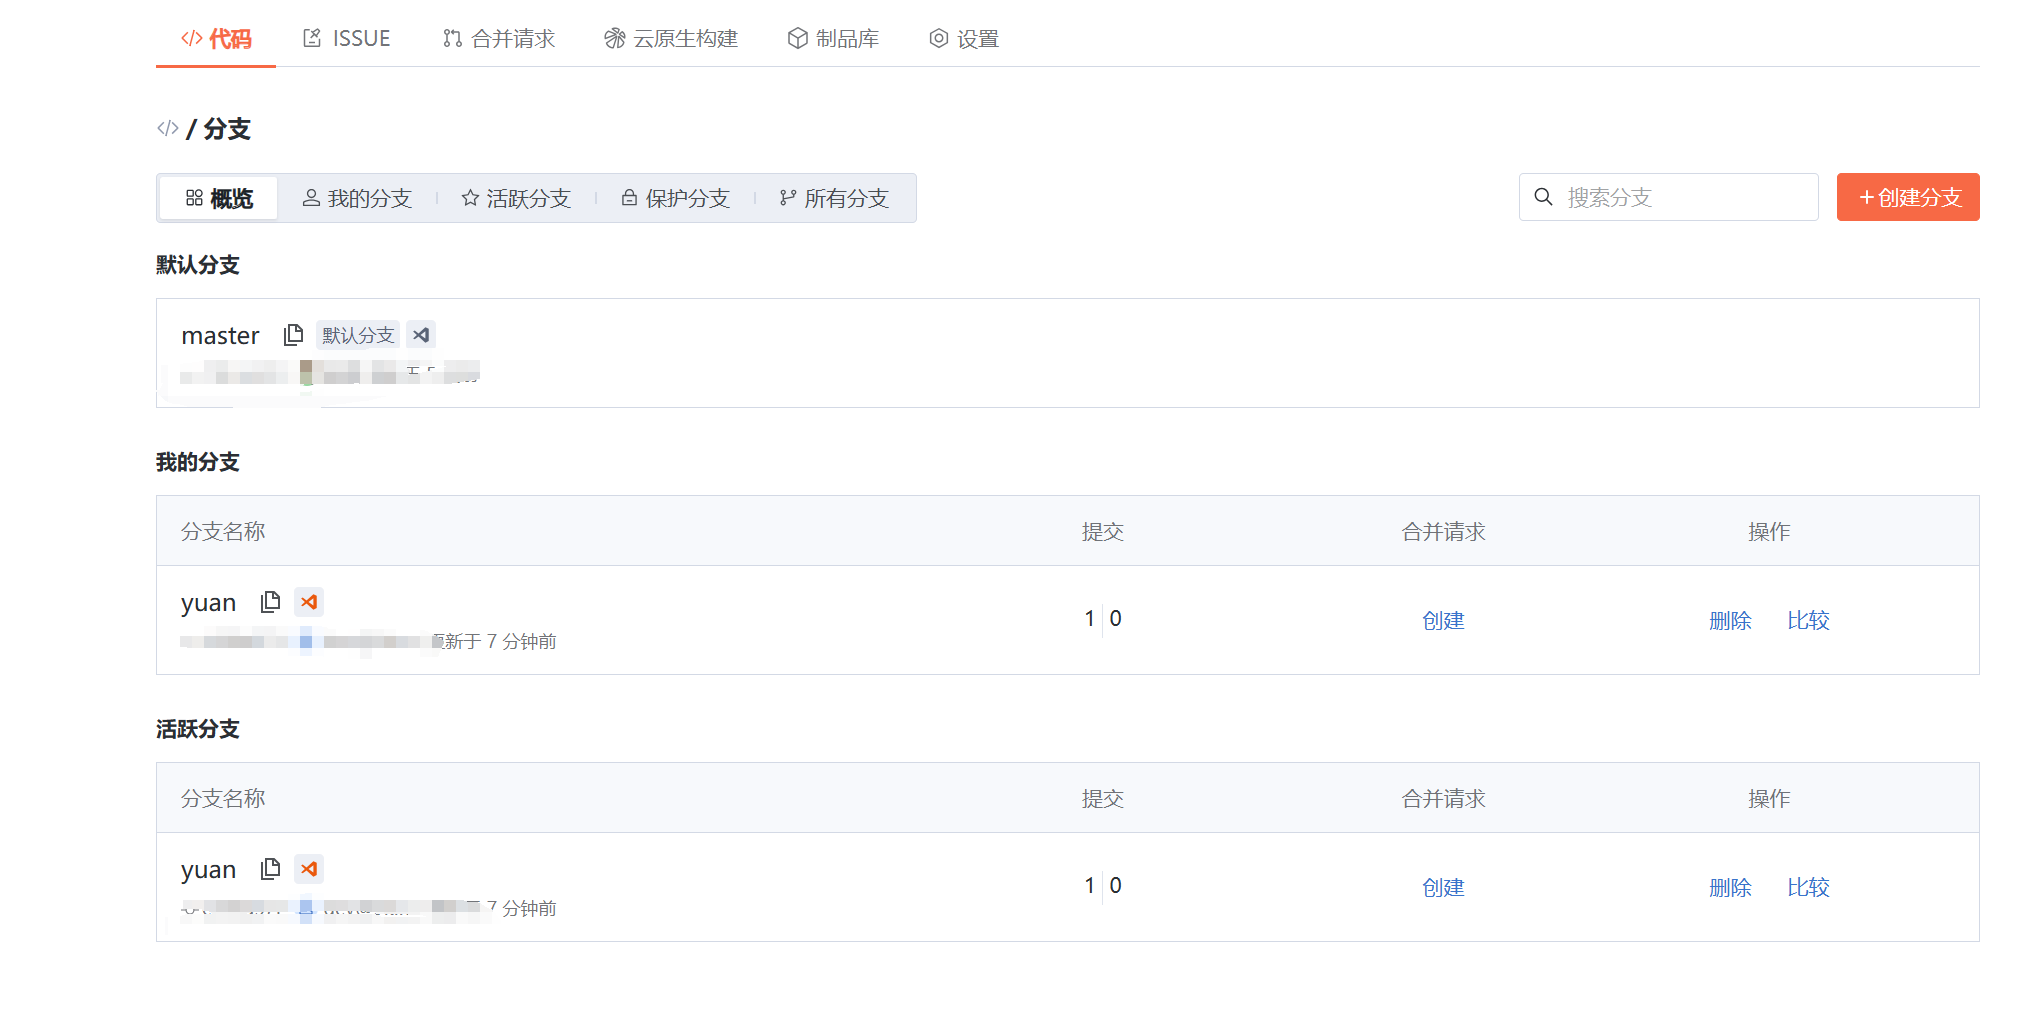Copy the yuan branch name under 我的分支

(270, 601)
